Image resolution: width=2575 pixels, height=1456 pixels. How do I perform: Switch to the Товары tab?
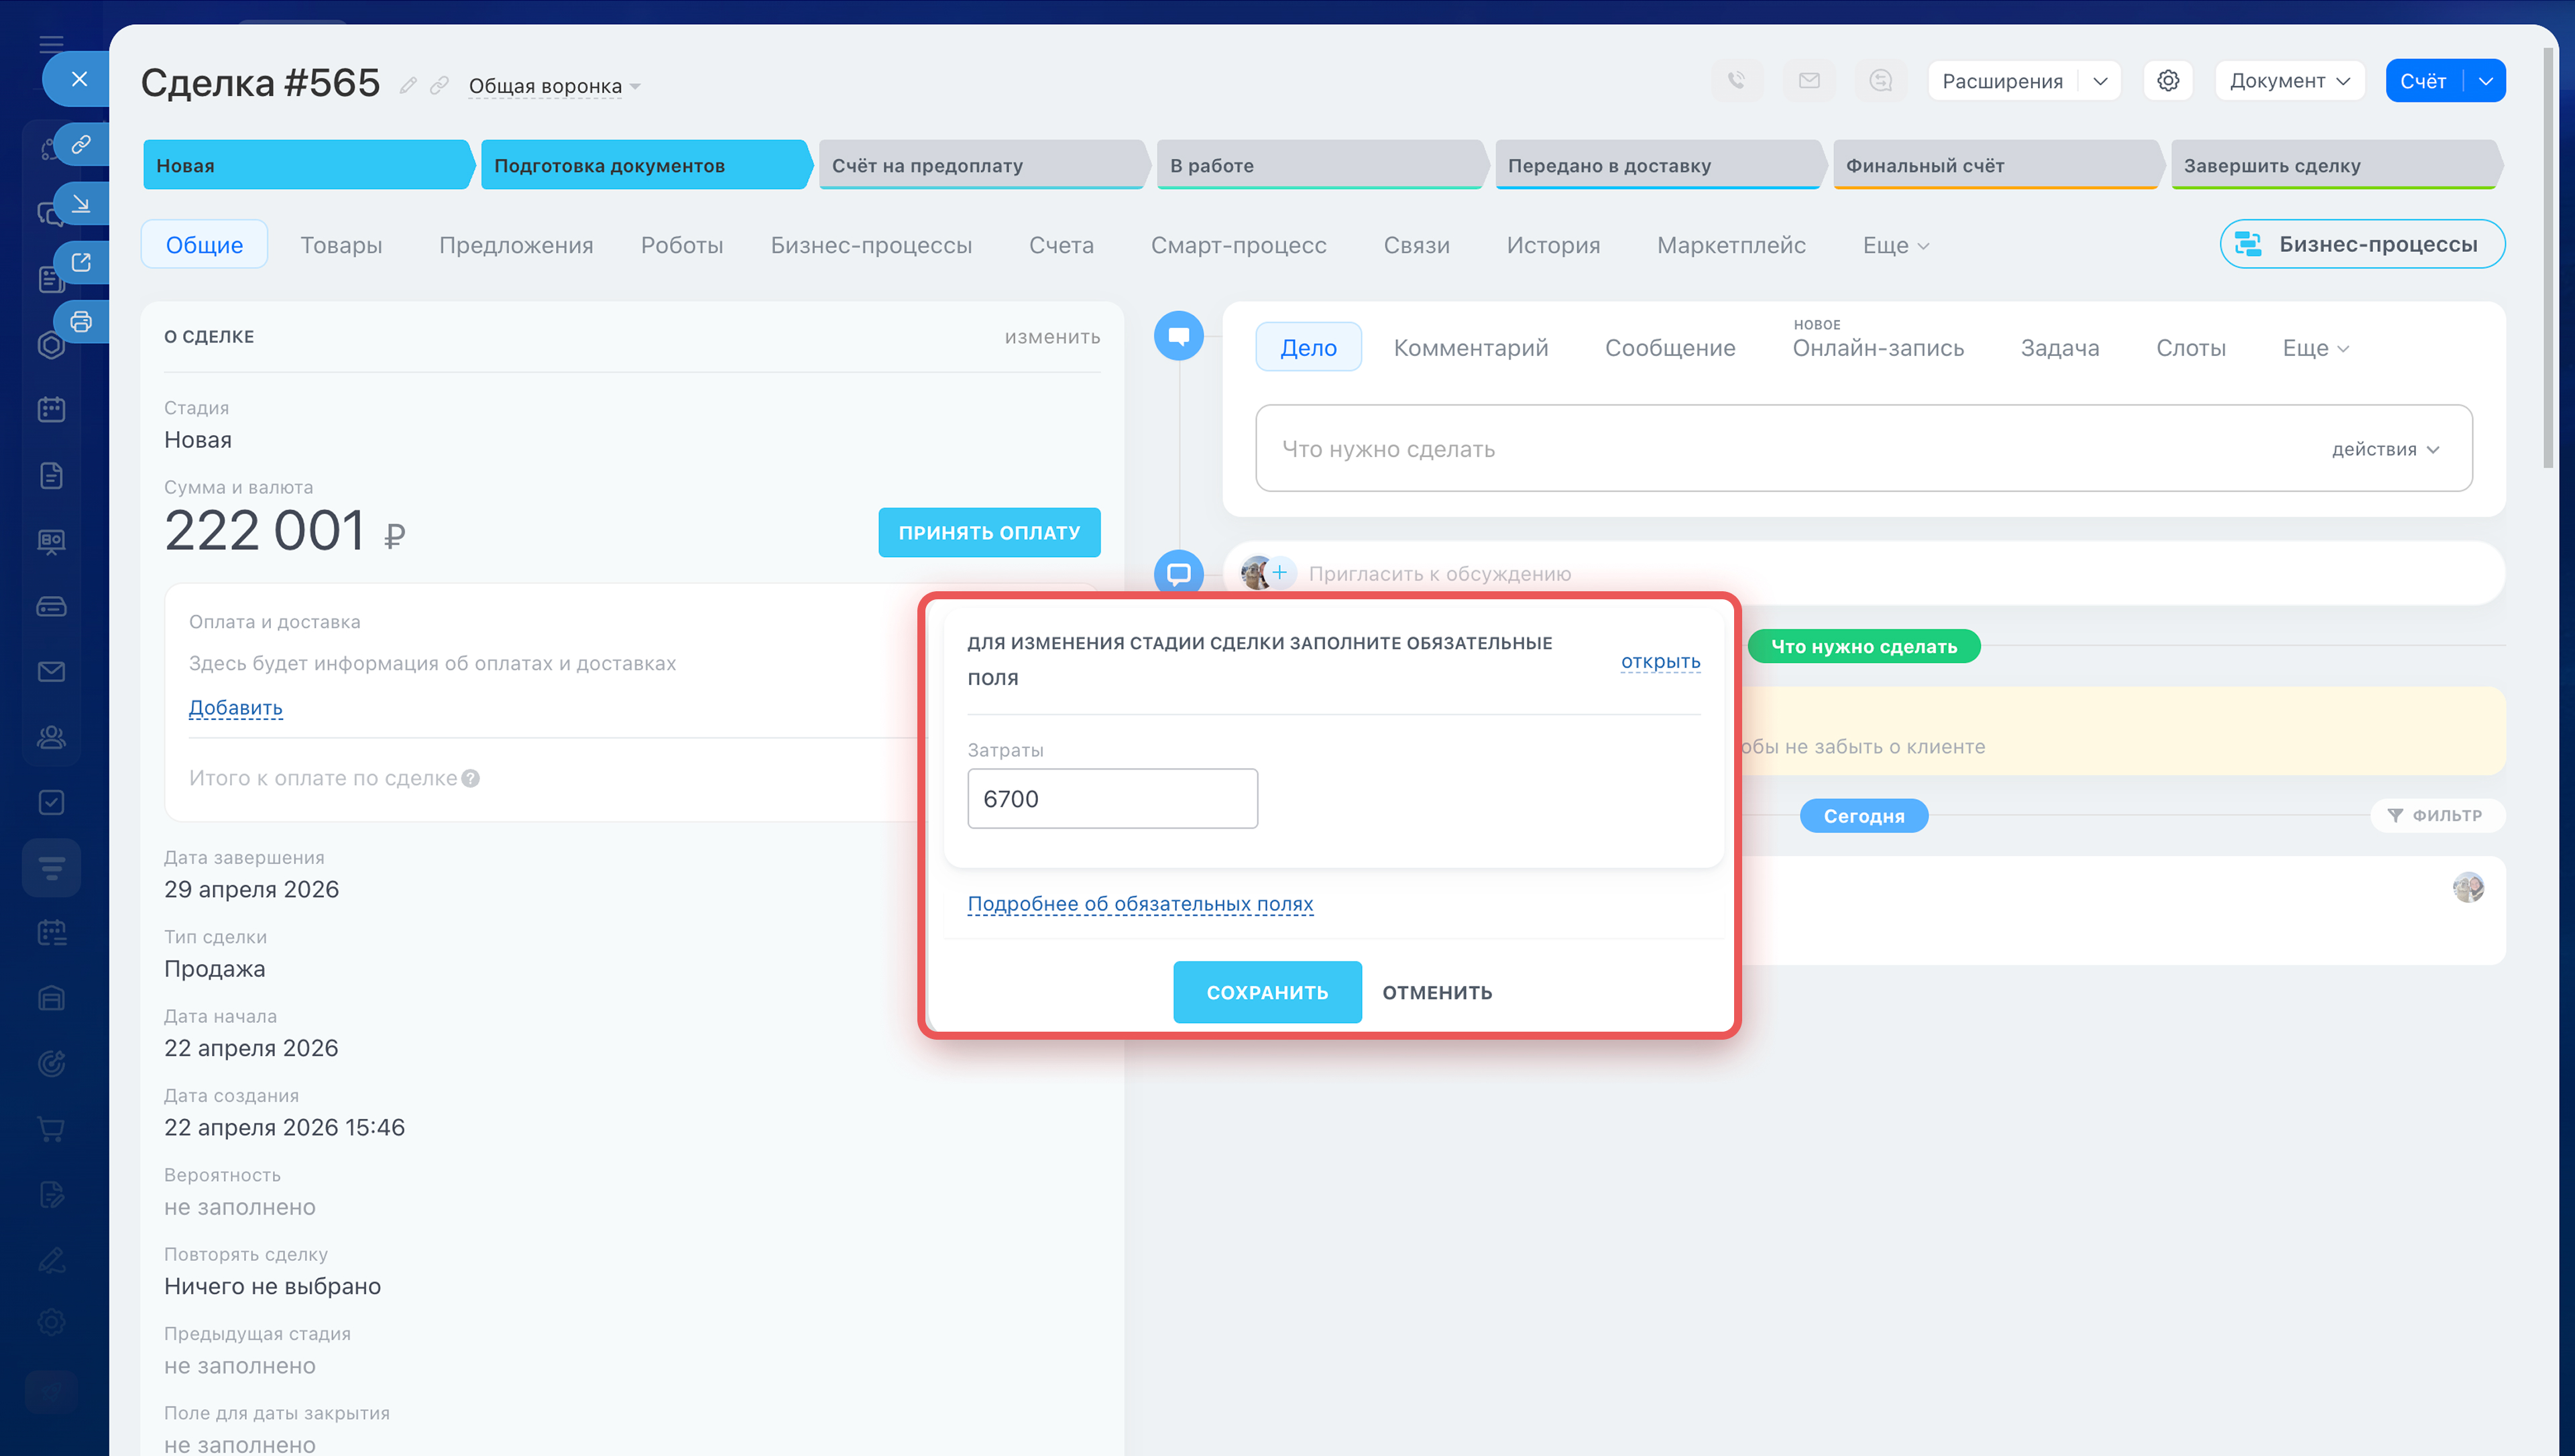coord(341,245)
